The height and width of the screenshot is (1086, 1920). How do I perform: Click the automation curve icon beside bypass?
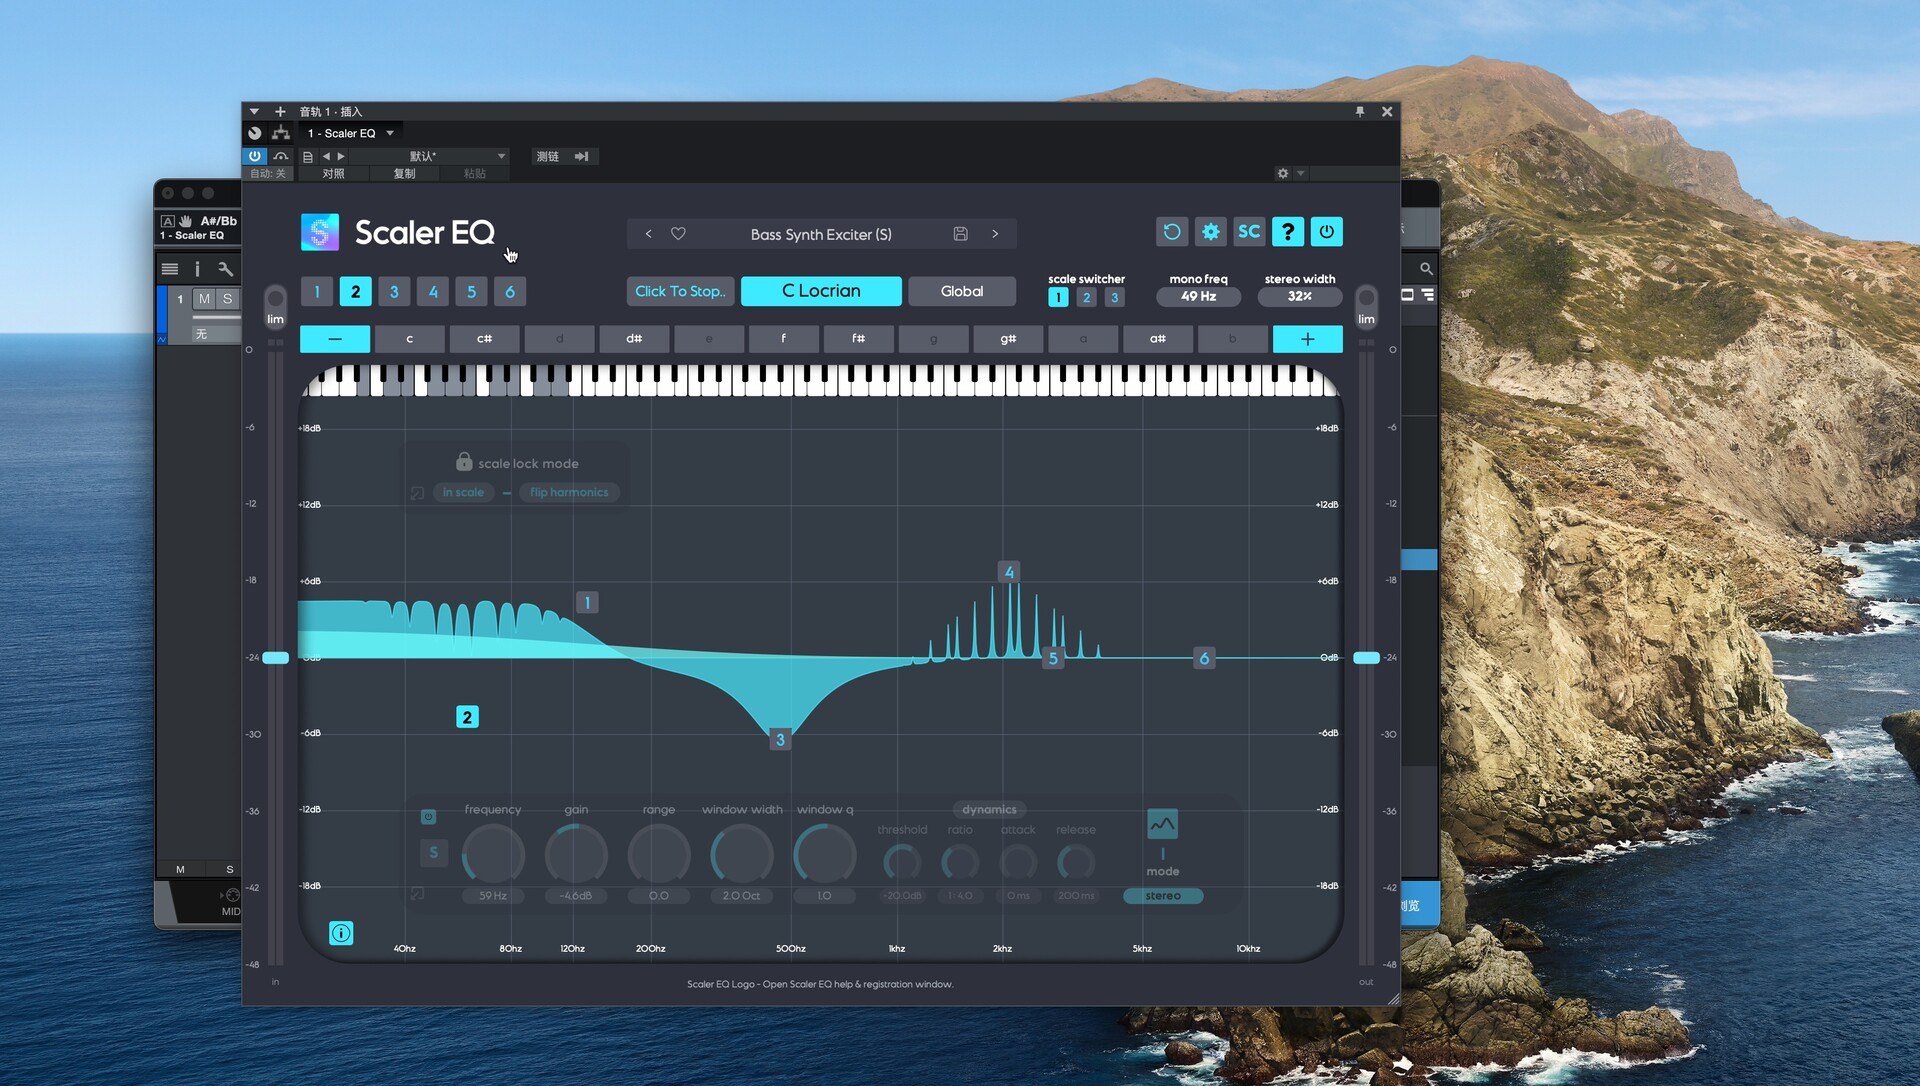click(281, 156)
